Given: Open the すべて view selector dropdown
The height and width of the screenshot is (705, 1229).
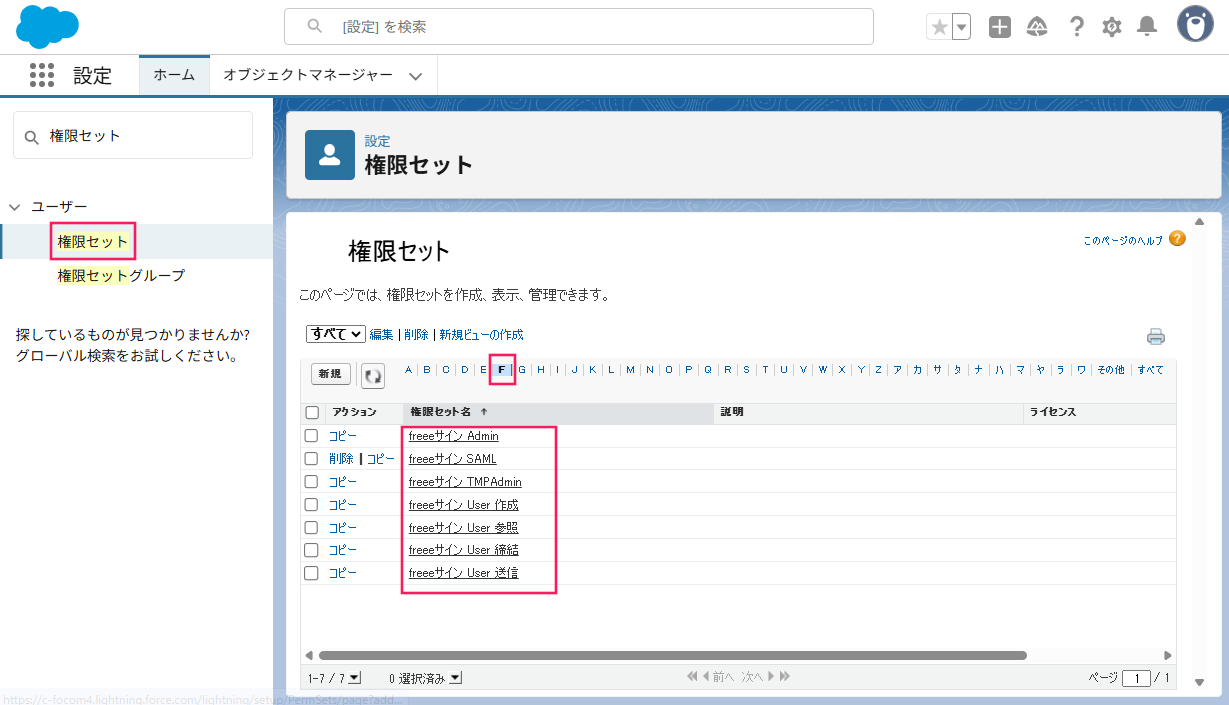Looking at the screenshot, I should [336, 334].
